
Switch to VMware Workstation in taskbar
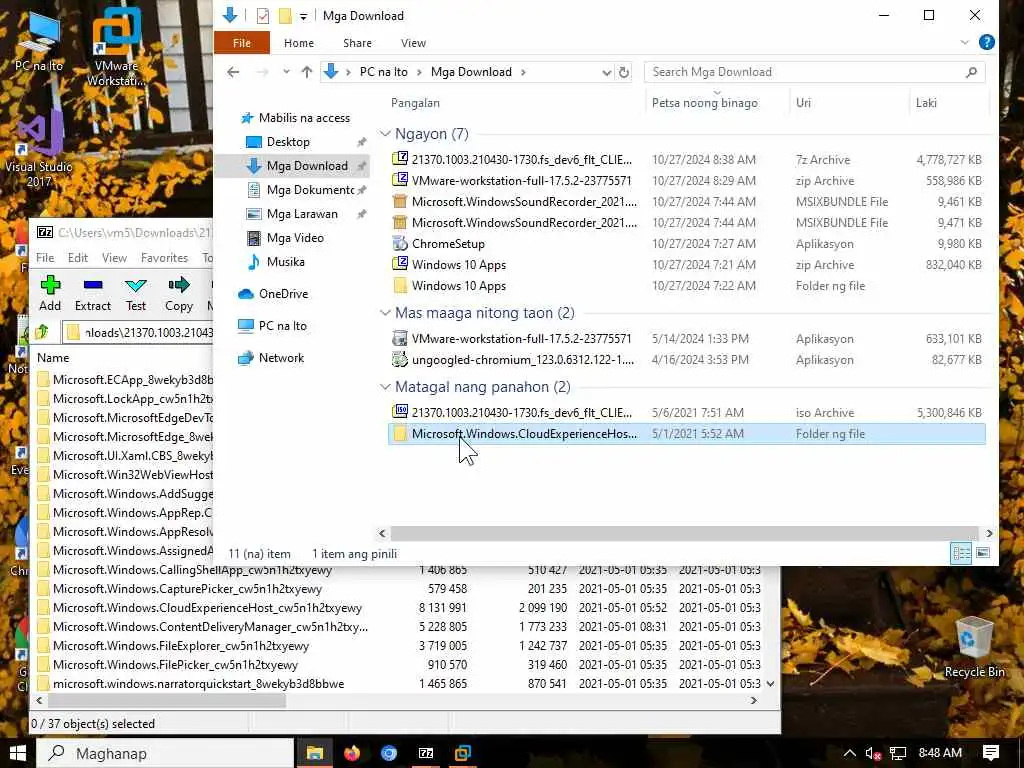click(x=463, y=753)
